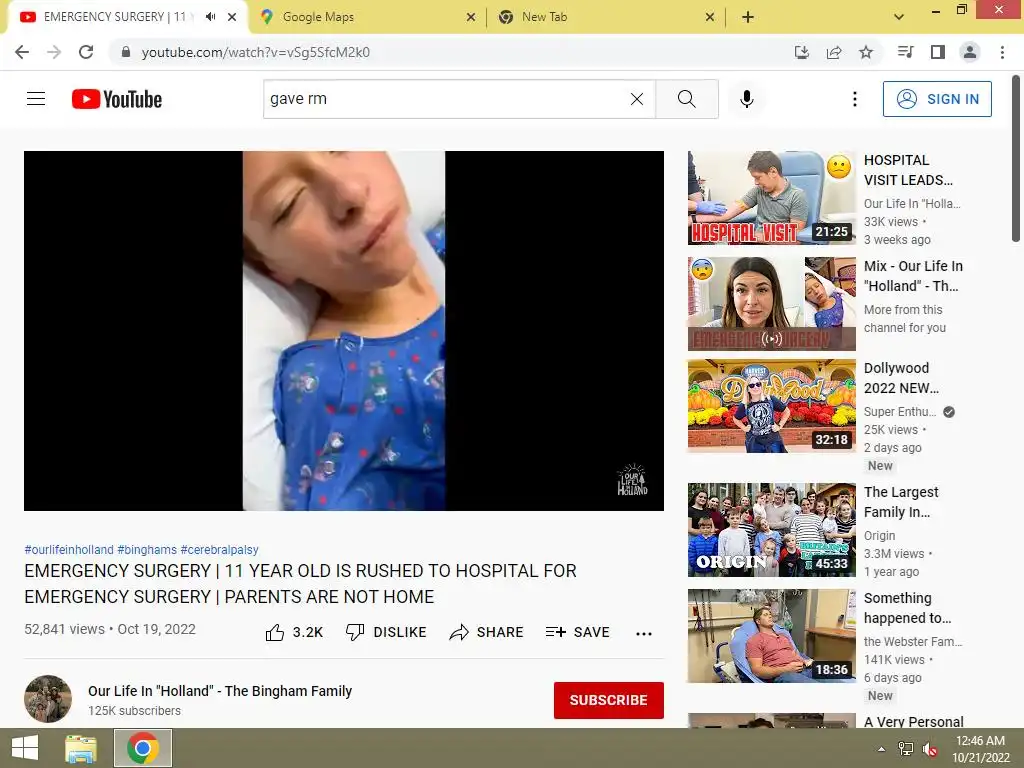Open a new browser tab

748,17
